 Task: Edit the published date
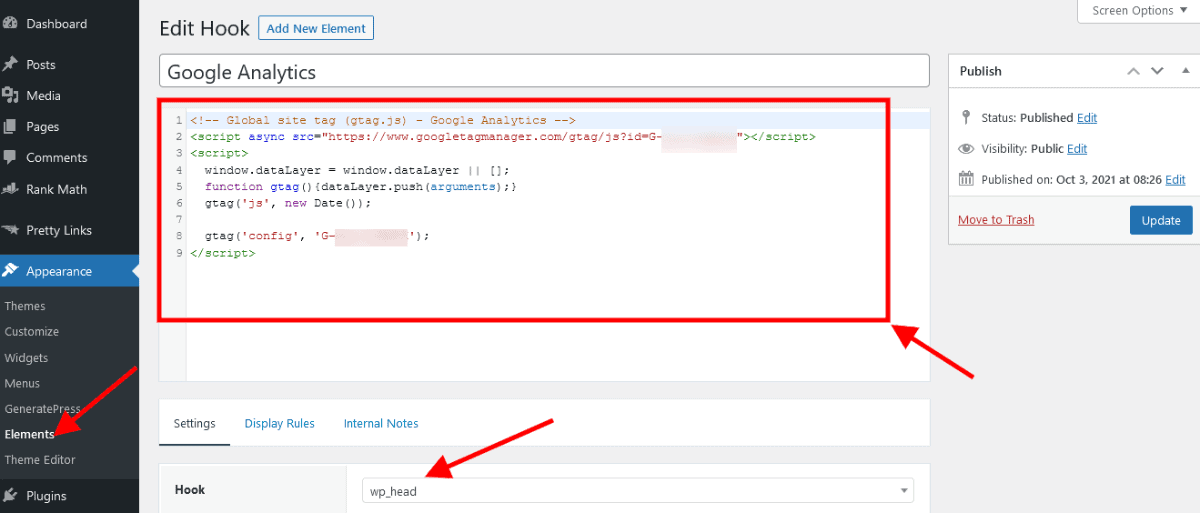coord(1175,179)
